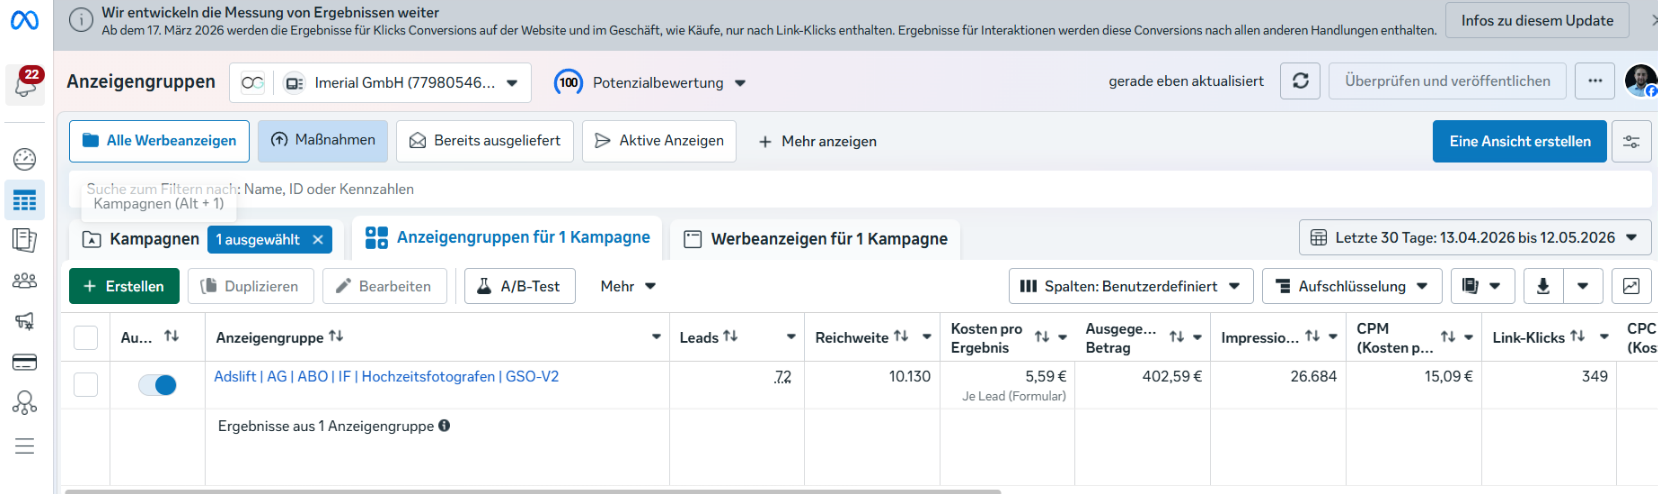Click the 72 leads value
The width and height of the screenshot is (1658, 494).
(783, 377)
